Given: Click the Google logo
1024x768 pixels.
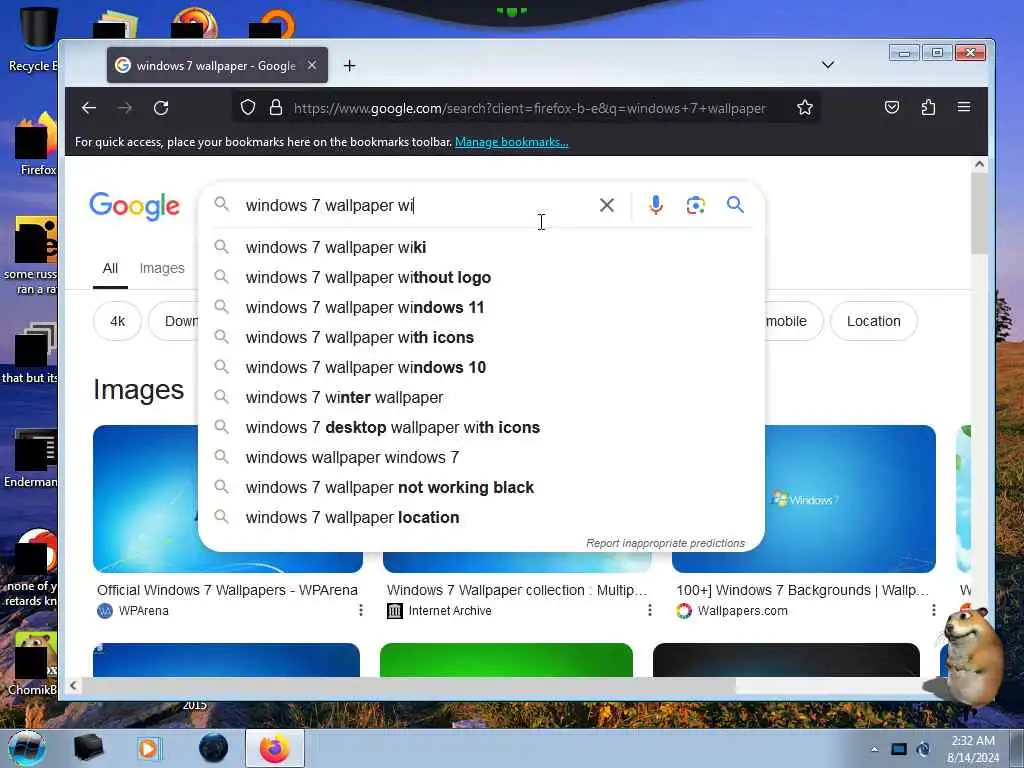Looking at the screenshot, I should point(135,206).
